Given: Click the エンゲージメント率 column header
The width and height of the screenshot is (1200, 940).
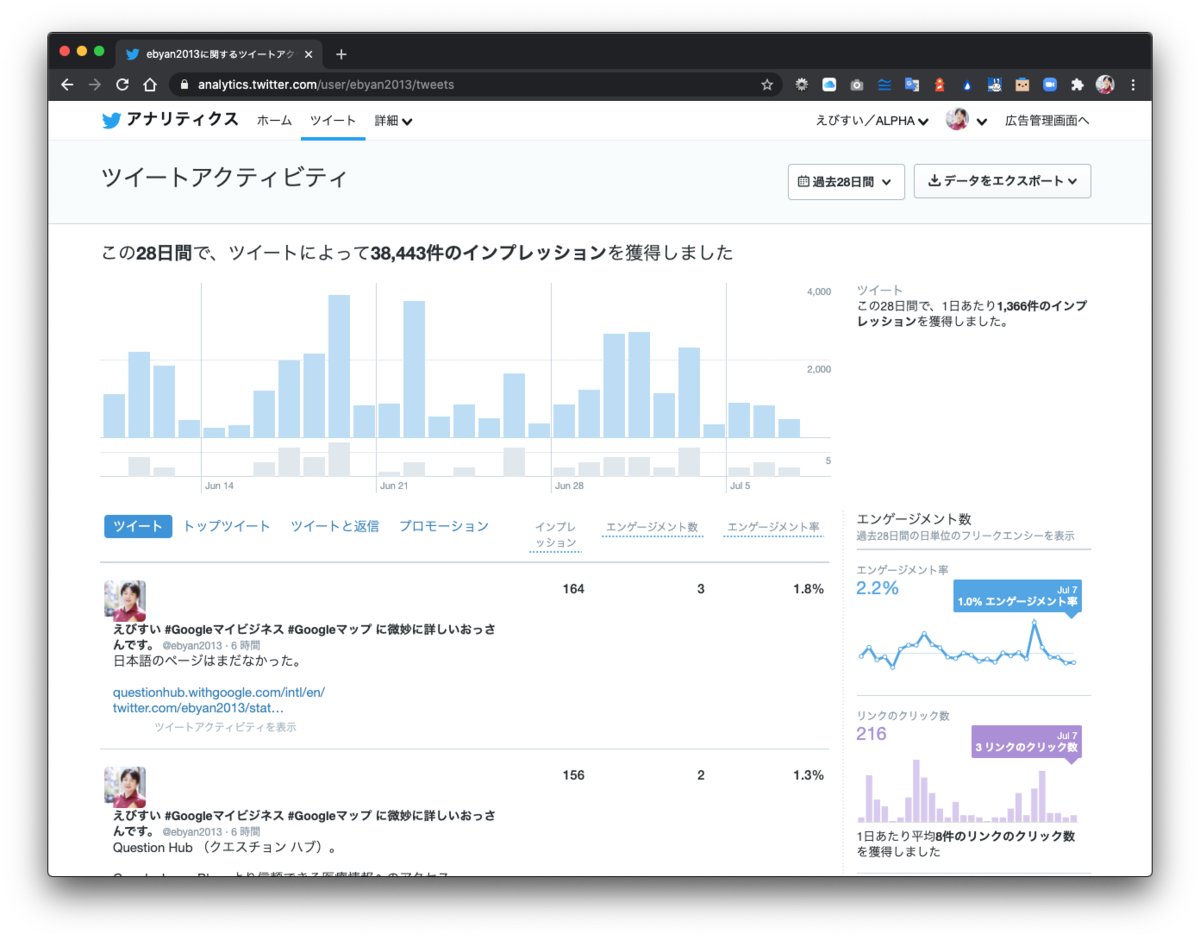Looking at the screenshot, I should 773,527.
